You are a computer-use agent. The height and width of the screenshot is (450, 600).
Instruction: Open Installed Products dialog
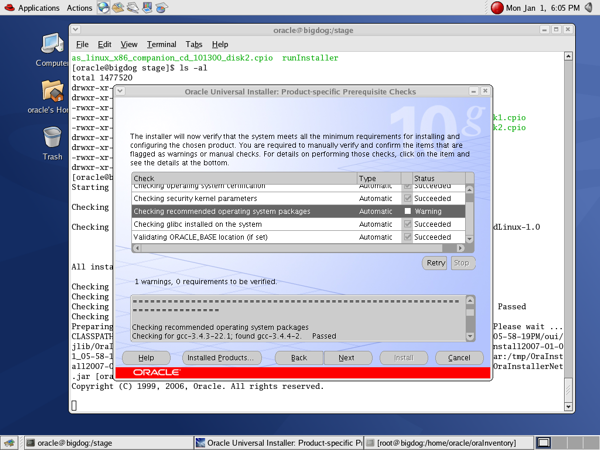click(220, 358)
